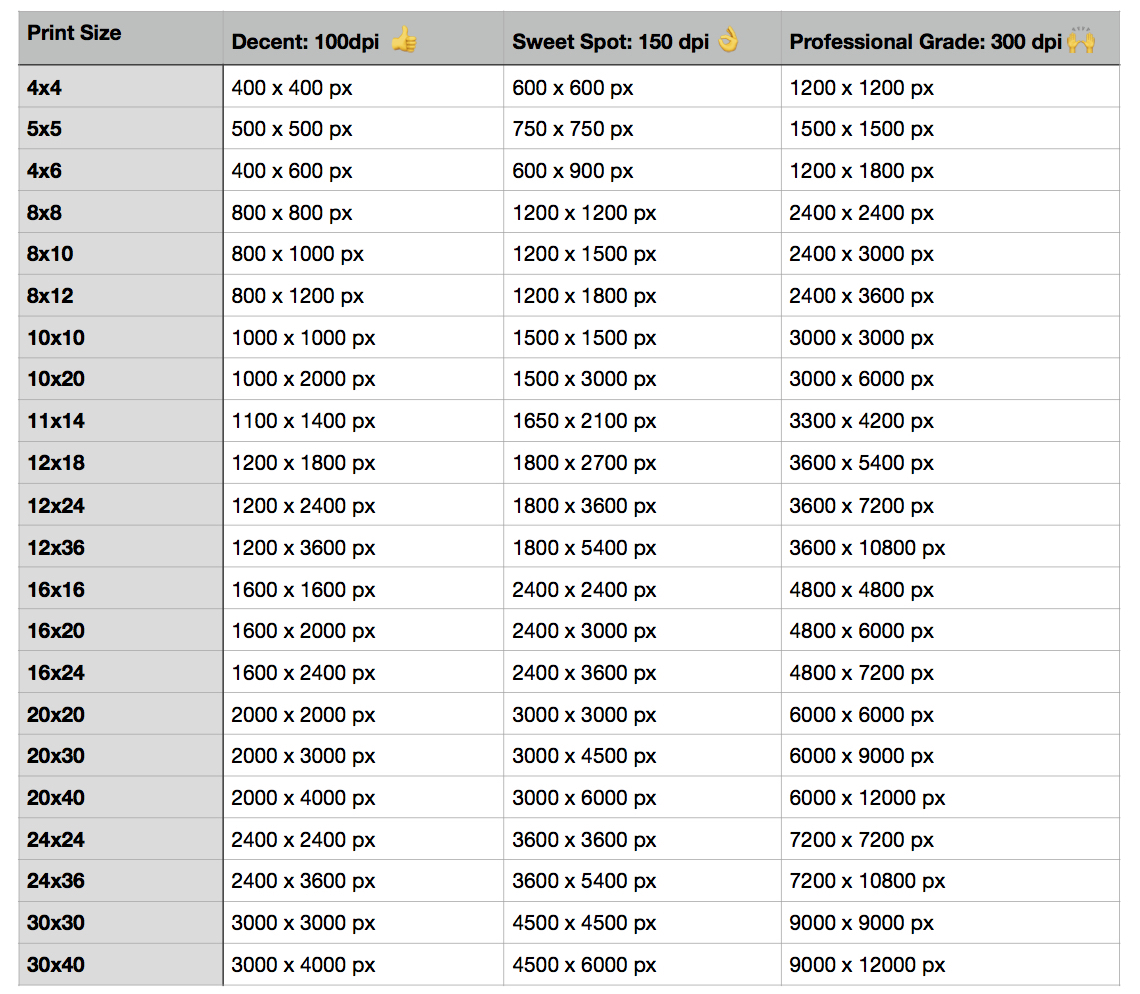Select the Print Size column header
Screen dimensions: 1140x994
(x=74, y=33)
